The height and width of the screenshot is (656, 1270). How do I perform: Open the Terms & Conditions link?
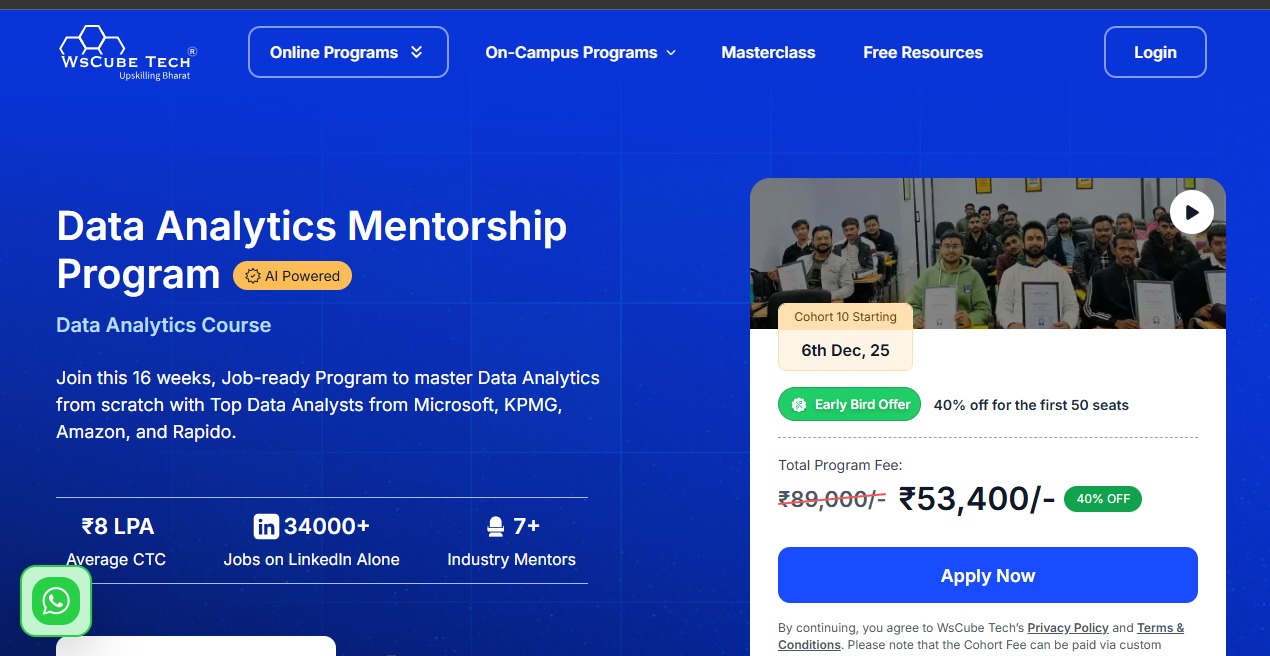point(1160,628)
